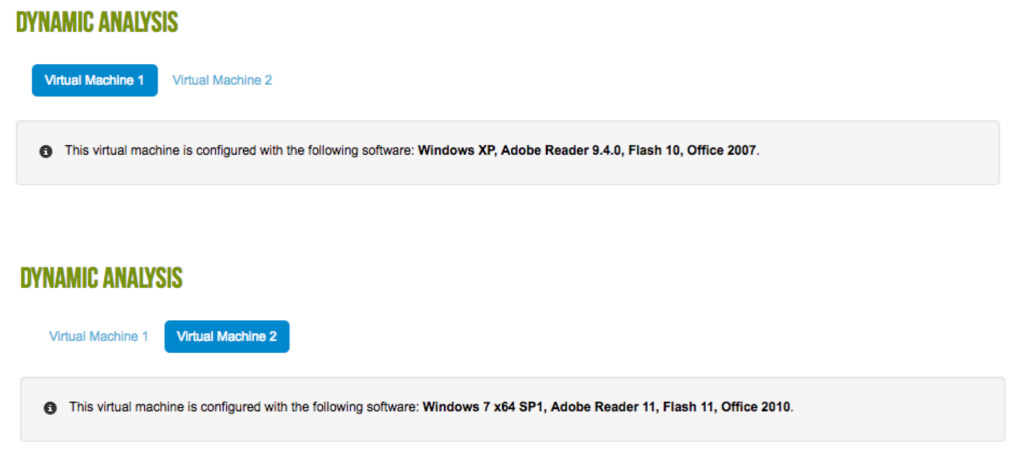Screen dimensions: 1024x454
Task: Open Virtual Machine 2 tab above Windows XP notice
Action: pyautogui.click(x=222, y=80)
